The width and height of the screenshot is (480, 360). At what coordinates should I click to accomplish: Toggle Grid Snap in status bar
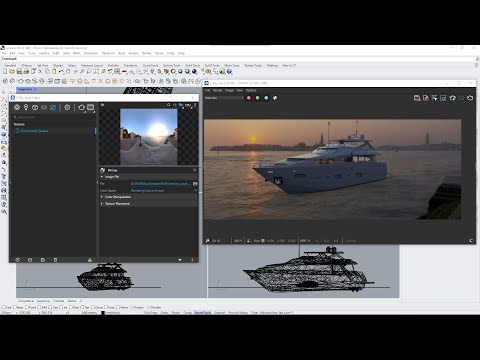pyautogui.click(x=150, y=313)
